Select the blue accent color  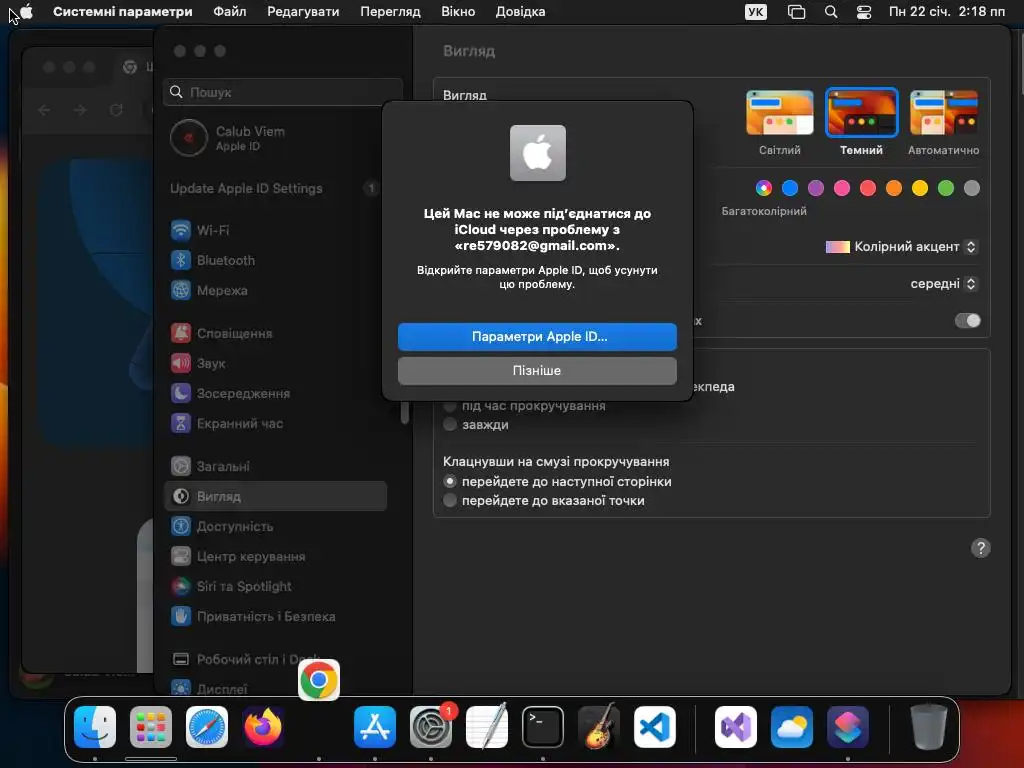[x=790, y=188]
